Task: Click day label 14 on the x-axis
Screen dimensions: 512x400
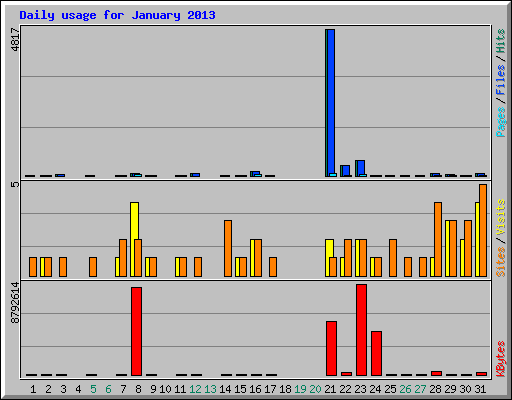Action: tap(225, 389)
